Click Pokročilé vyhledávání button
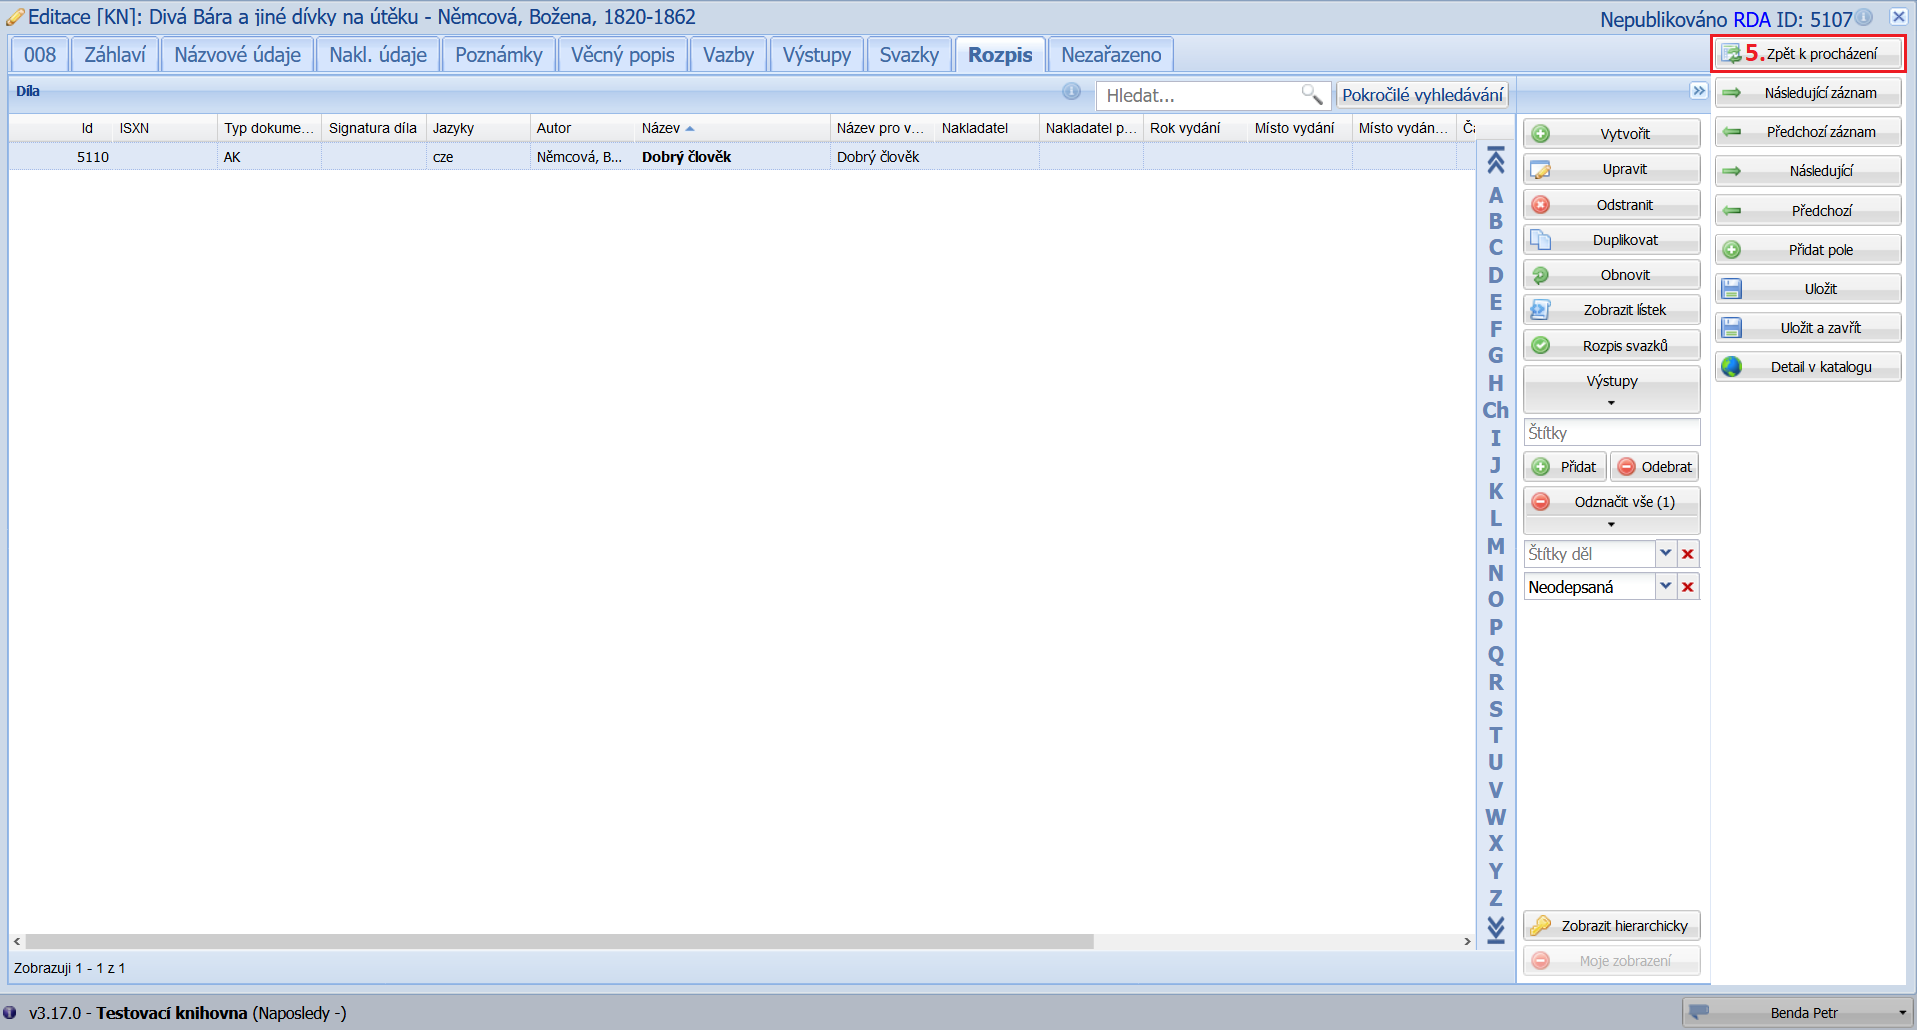The height and width of the screenshot is (1030, 1925). 1422,95
